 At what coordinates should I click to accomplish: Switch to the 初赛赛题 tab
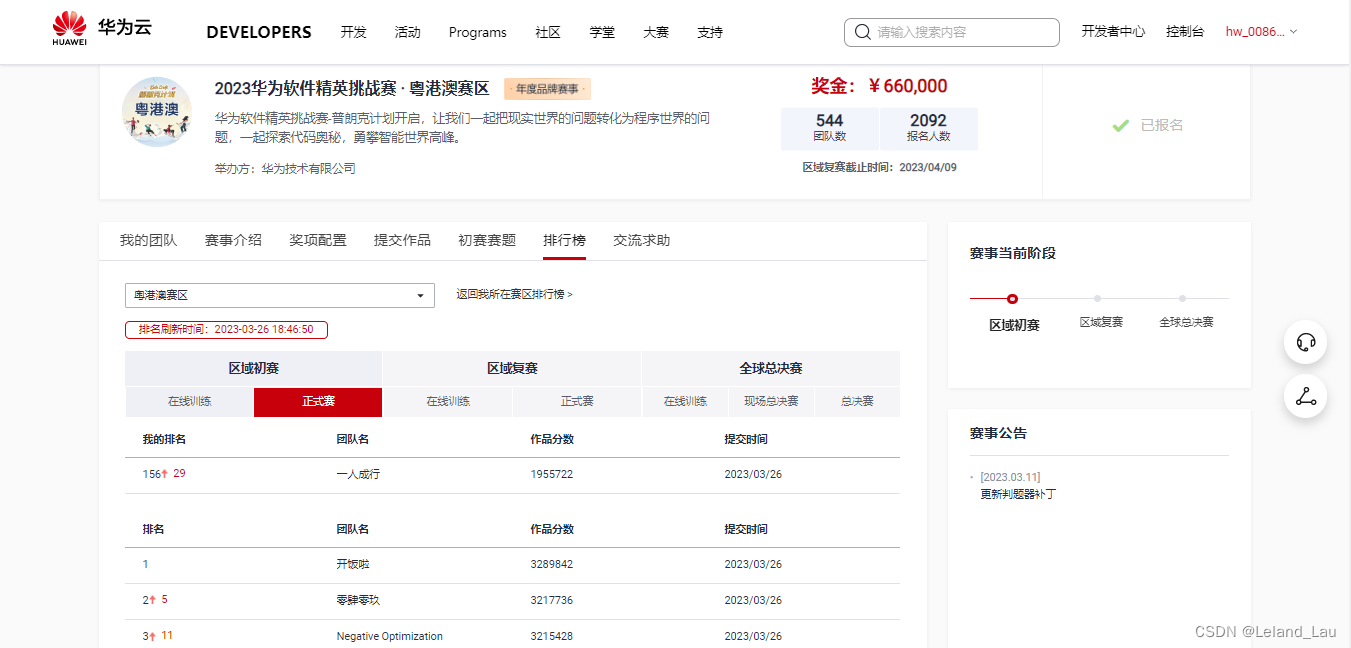point(487,240)
